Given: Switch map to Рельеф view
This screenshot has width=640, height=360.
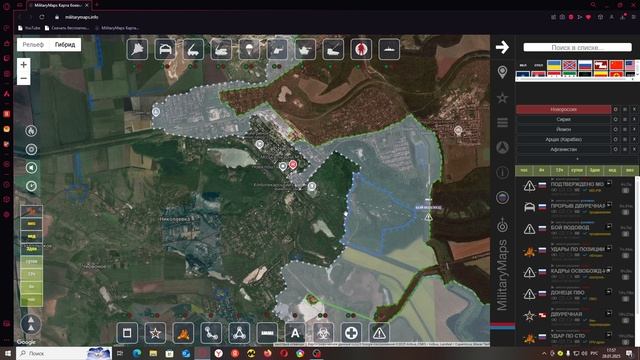Looking at the screenshot, I should point(33,45).
